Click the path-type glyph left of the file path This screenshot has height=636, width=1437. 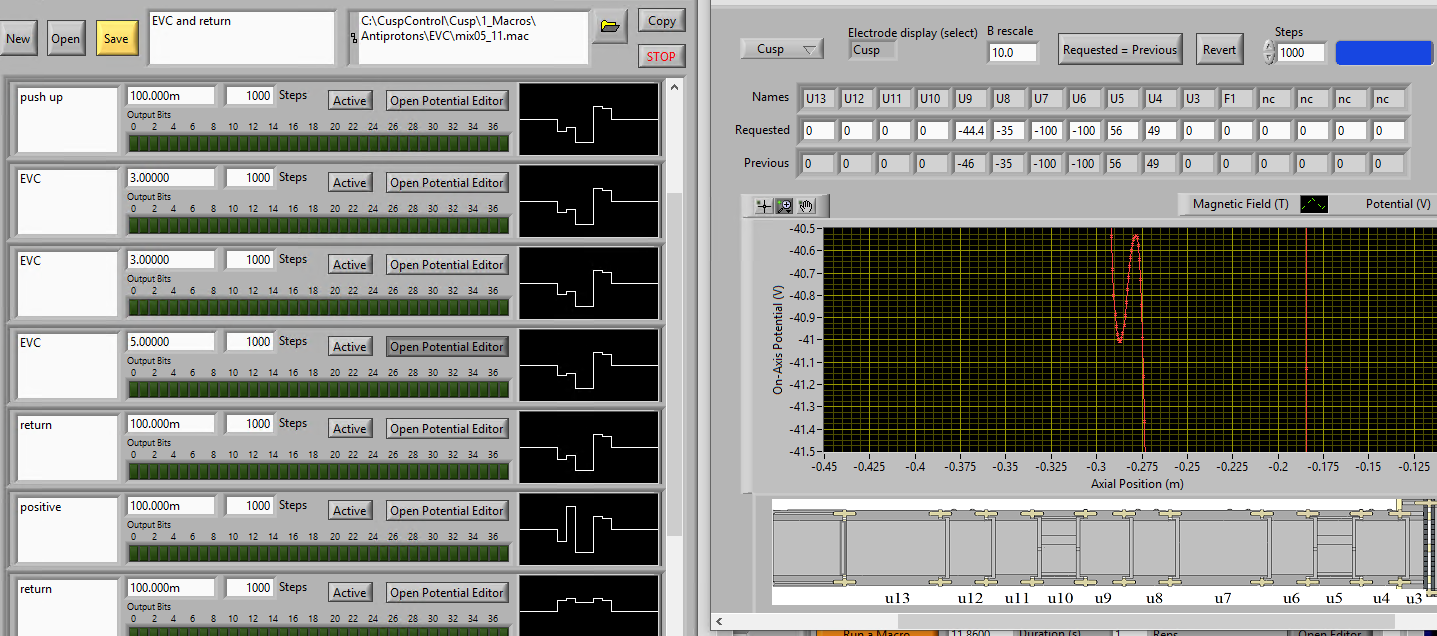pos(353,38)
